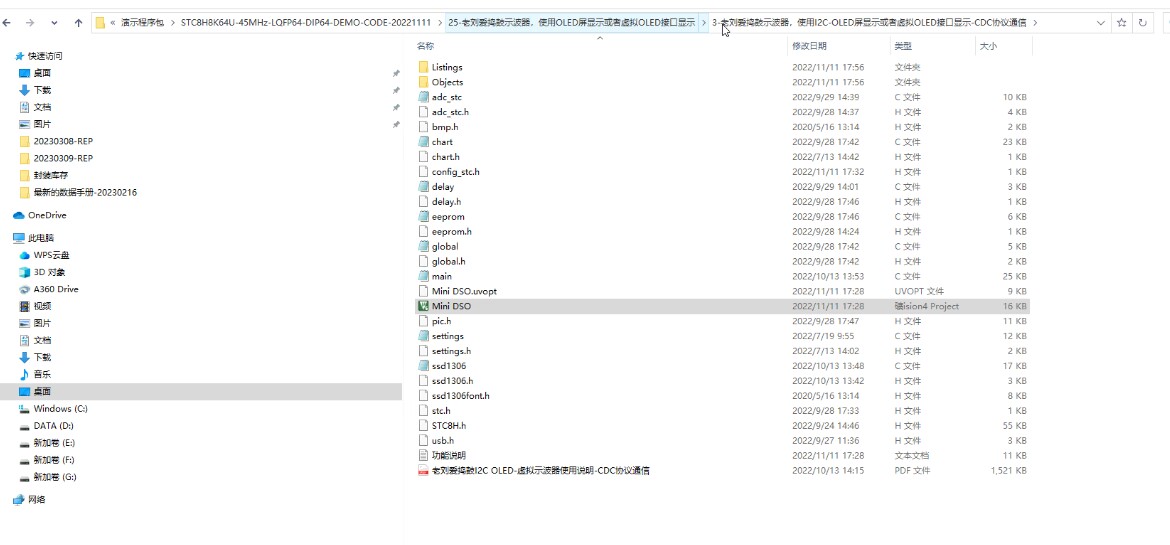Select file name Mini DSO.uvopt

pos(464,291)
